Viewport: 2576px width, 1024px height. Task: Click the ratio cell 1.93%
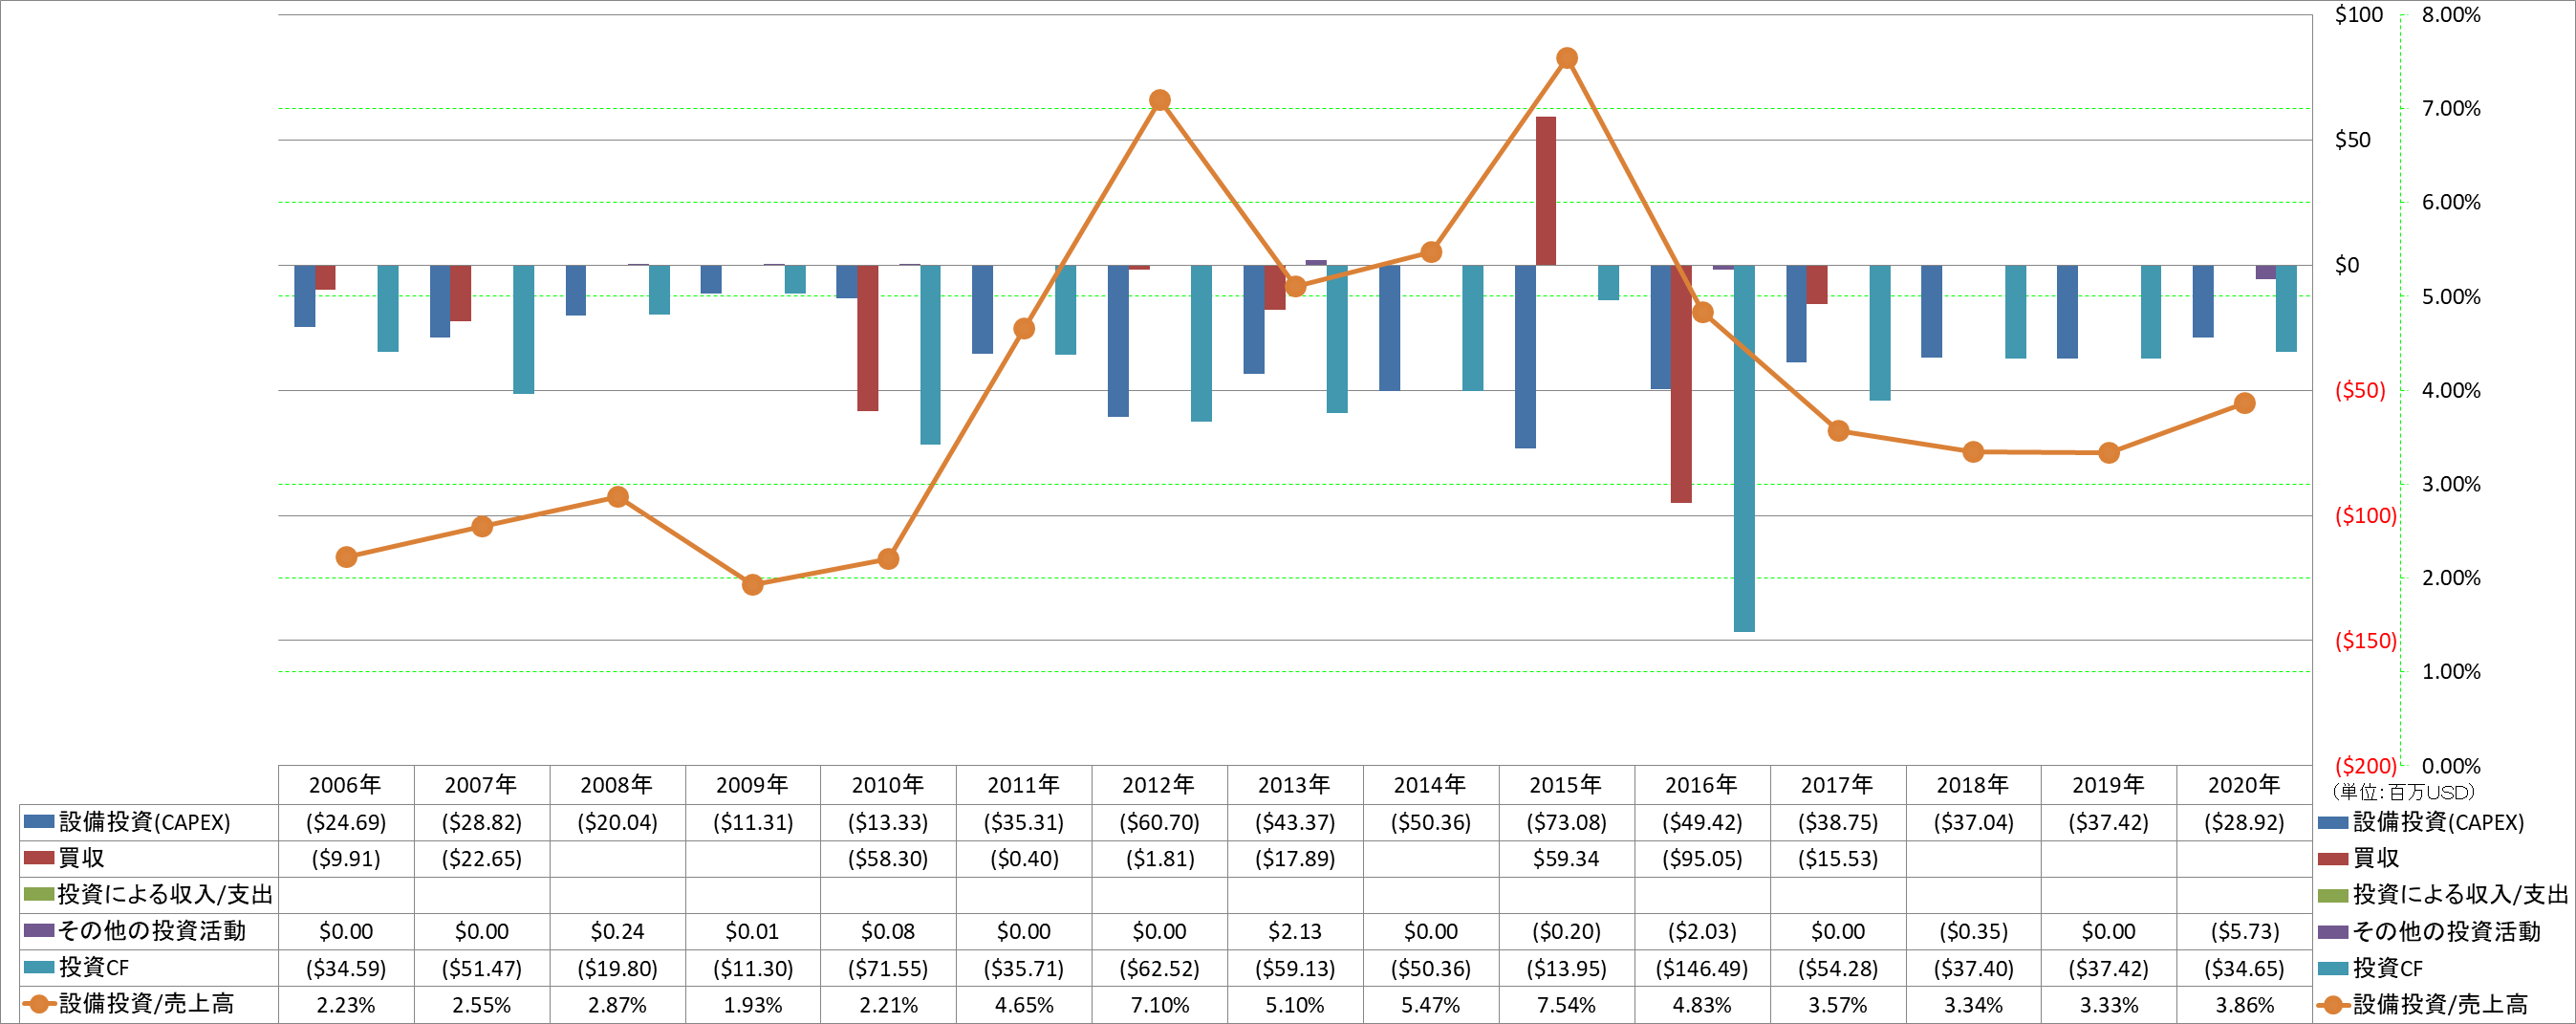click(753, 1005)
